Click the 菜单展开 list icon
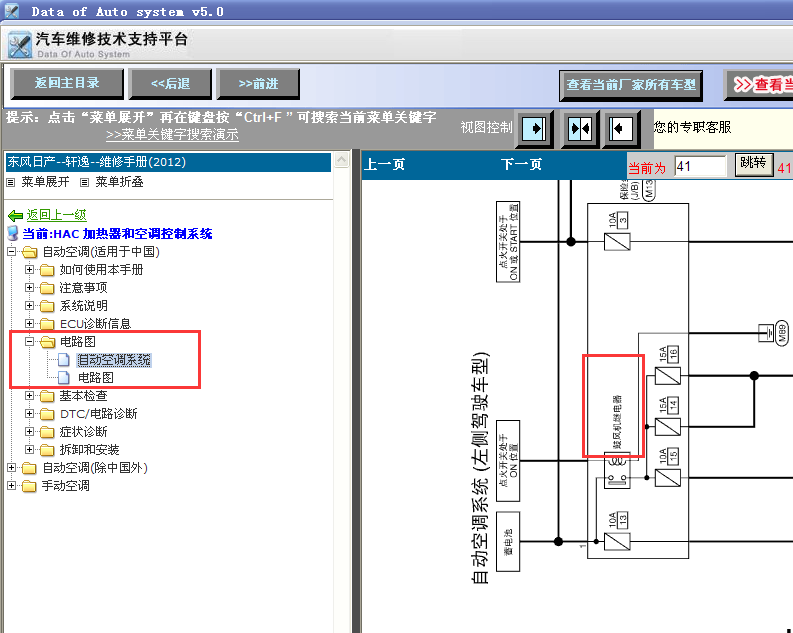Screen dimensions: 793x633 click(11, 183)
